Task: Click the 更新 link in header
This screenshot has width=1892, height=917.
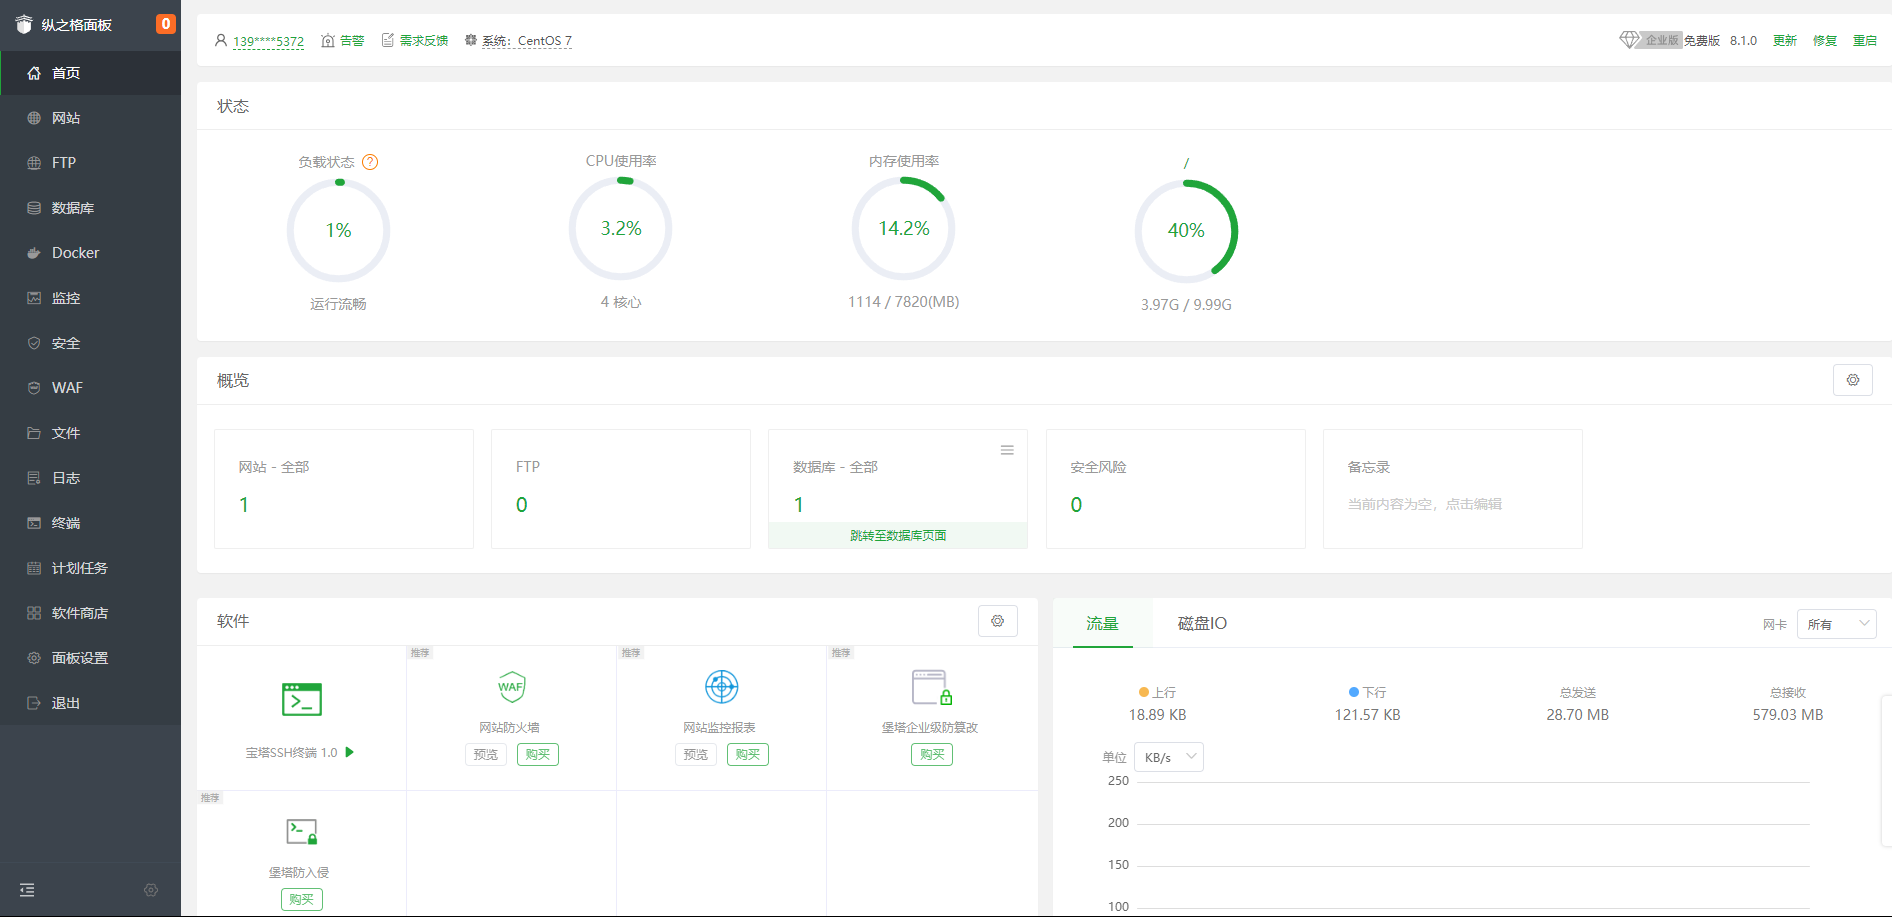Action: (x=1785, y=41)
